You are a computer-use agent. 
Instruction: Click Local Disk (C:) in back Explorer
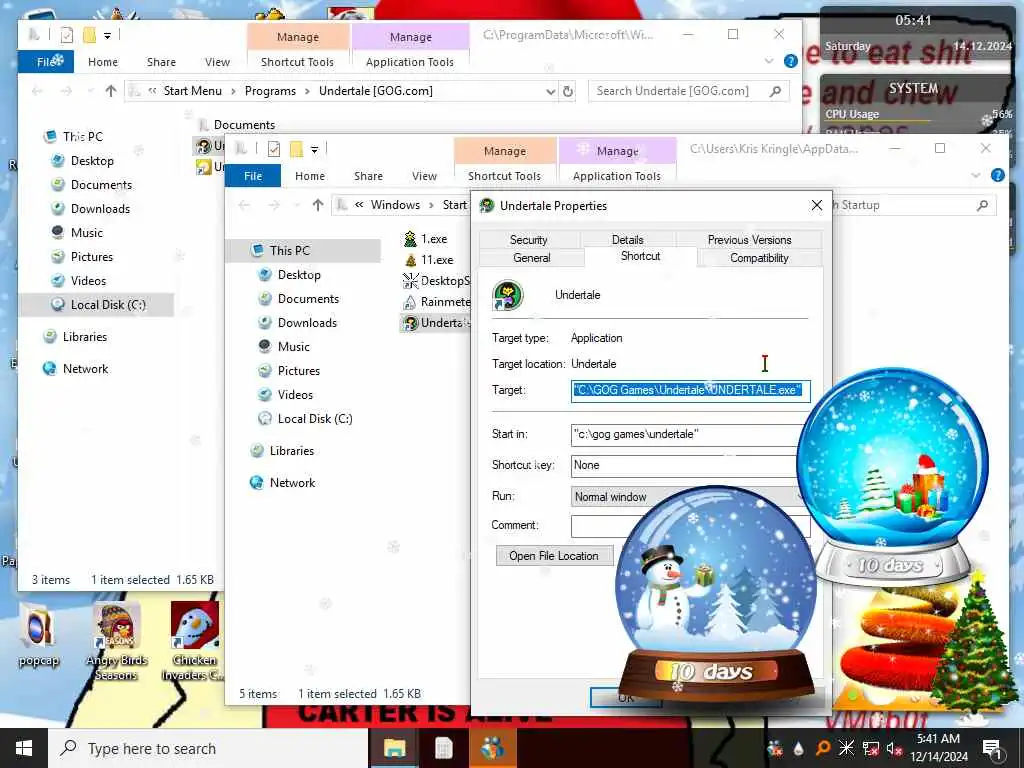click(x=108, y=305)
